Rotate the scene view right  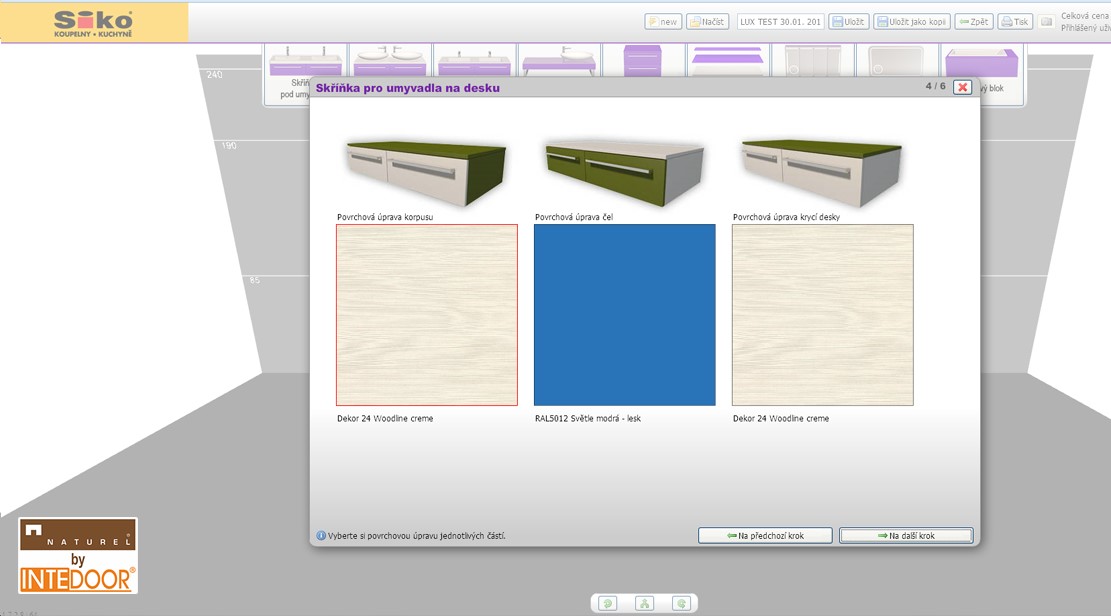[681, 603]
